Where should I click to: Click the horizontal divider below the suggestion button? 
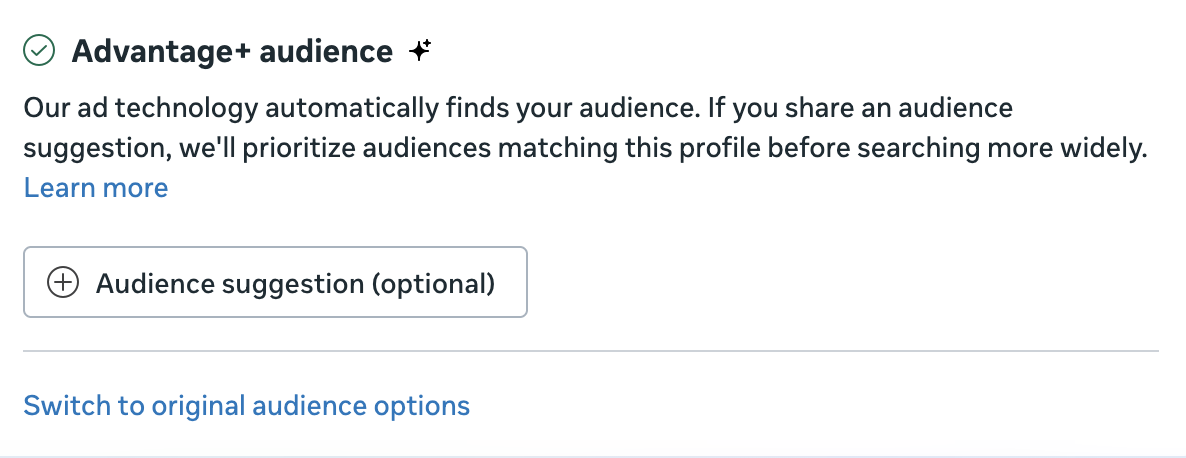[590, 351]
